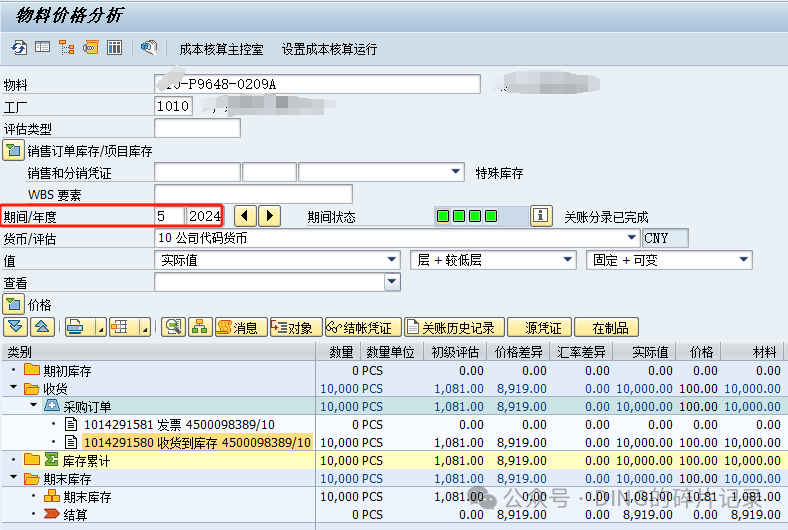Go to previous period with left arrow
The image size is (788, 530).
tap(245, 216)
